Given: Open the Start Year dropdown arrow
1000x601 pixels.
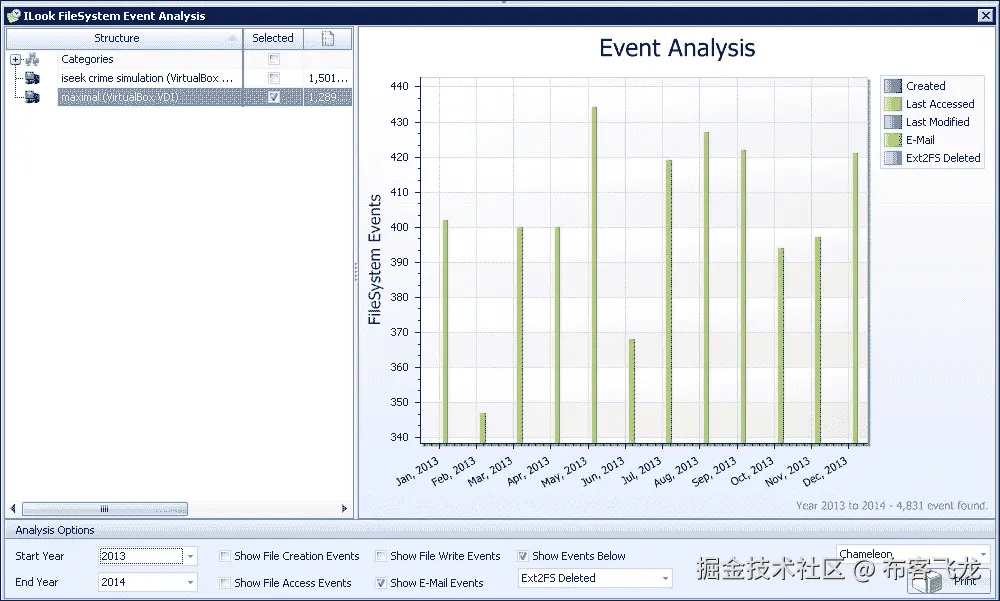Looking at the screenshot, I should pos(190,556).
